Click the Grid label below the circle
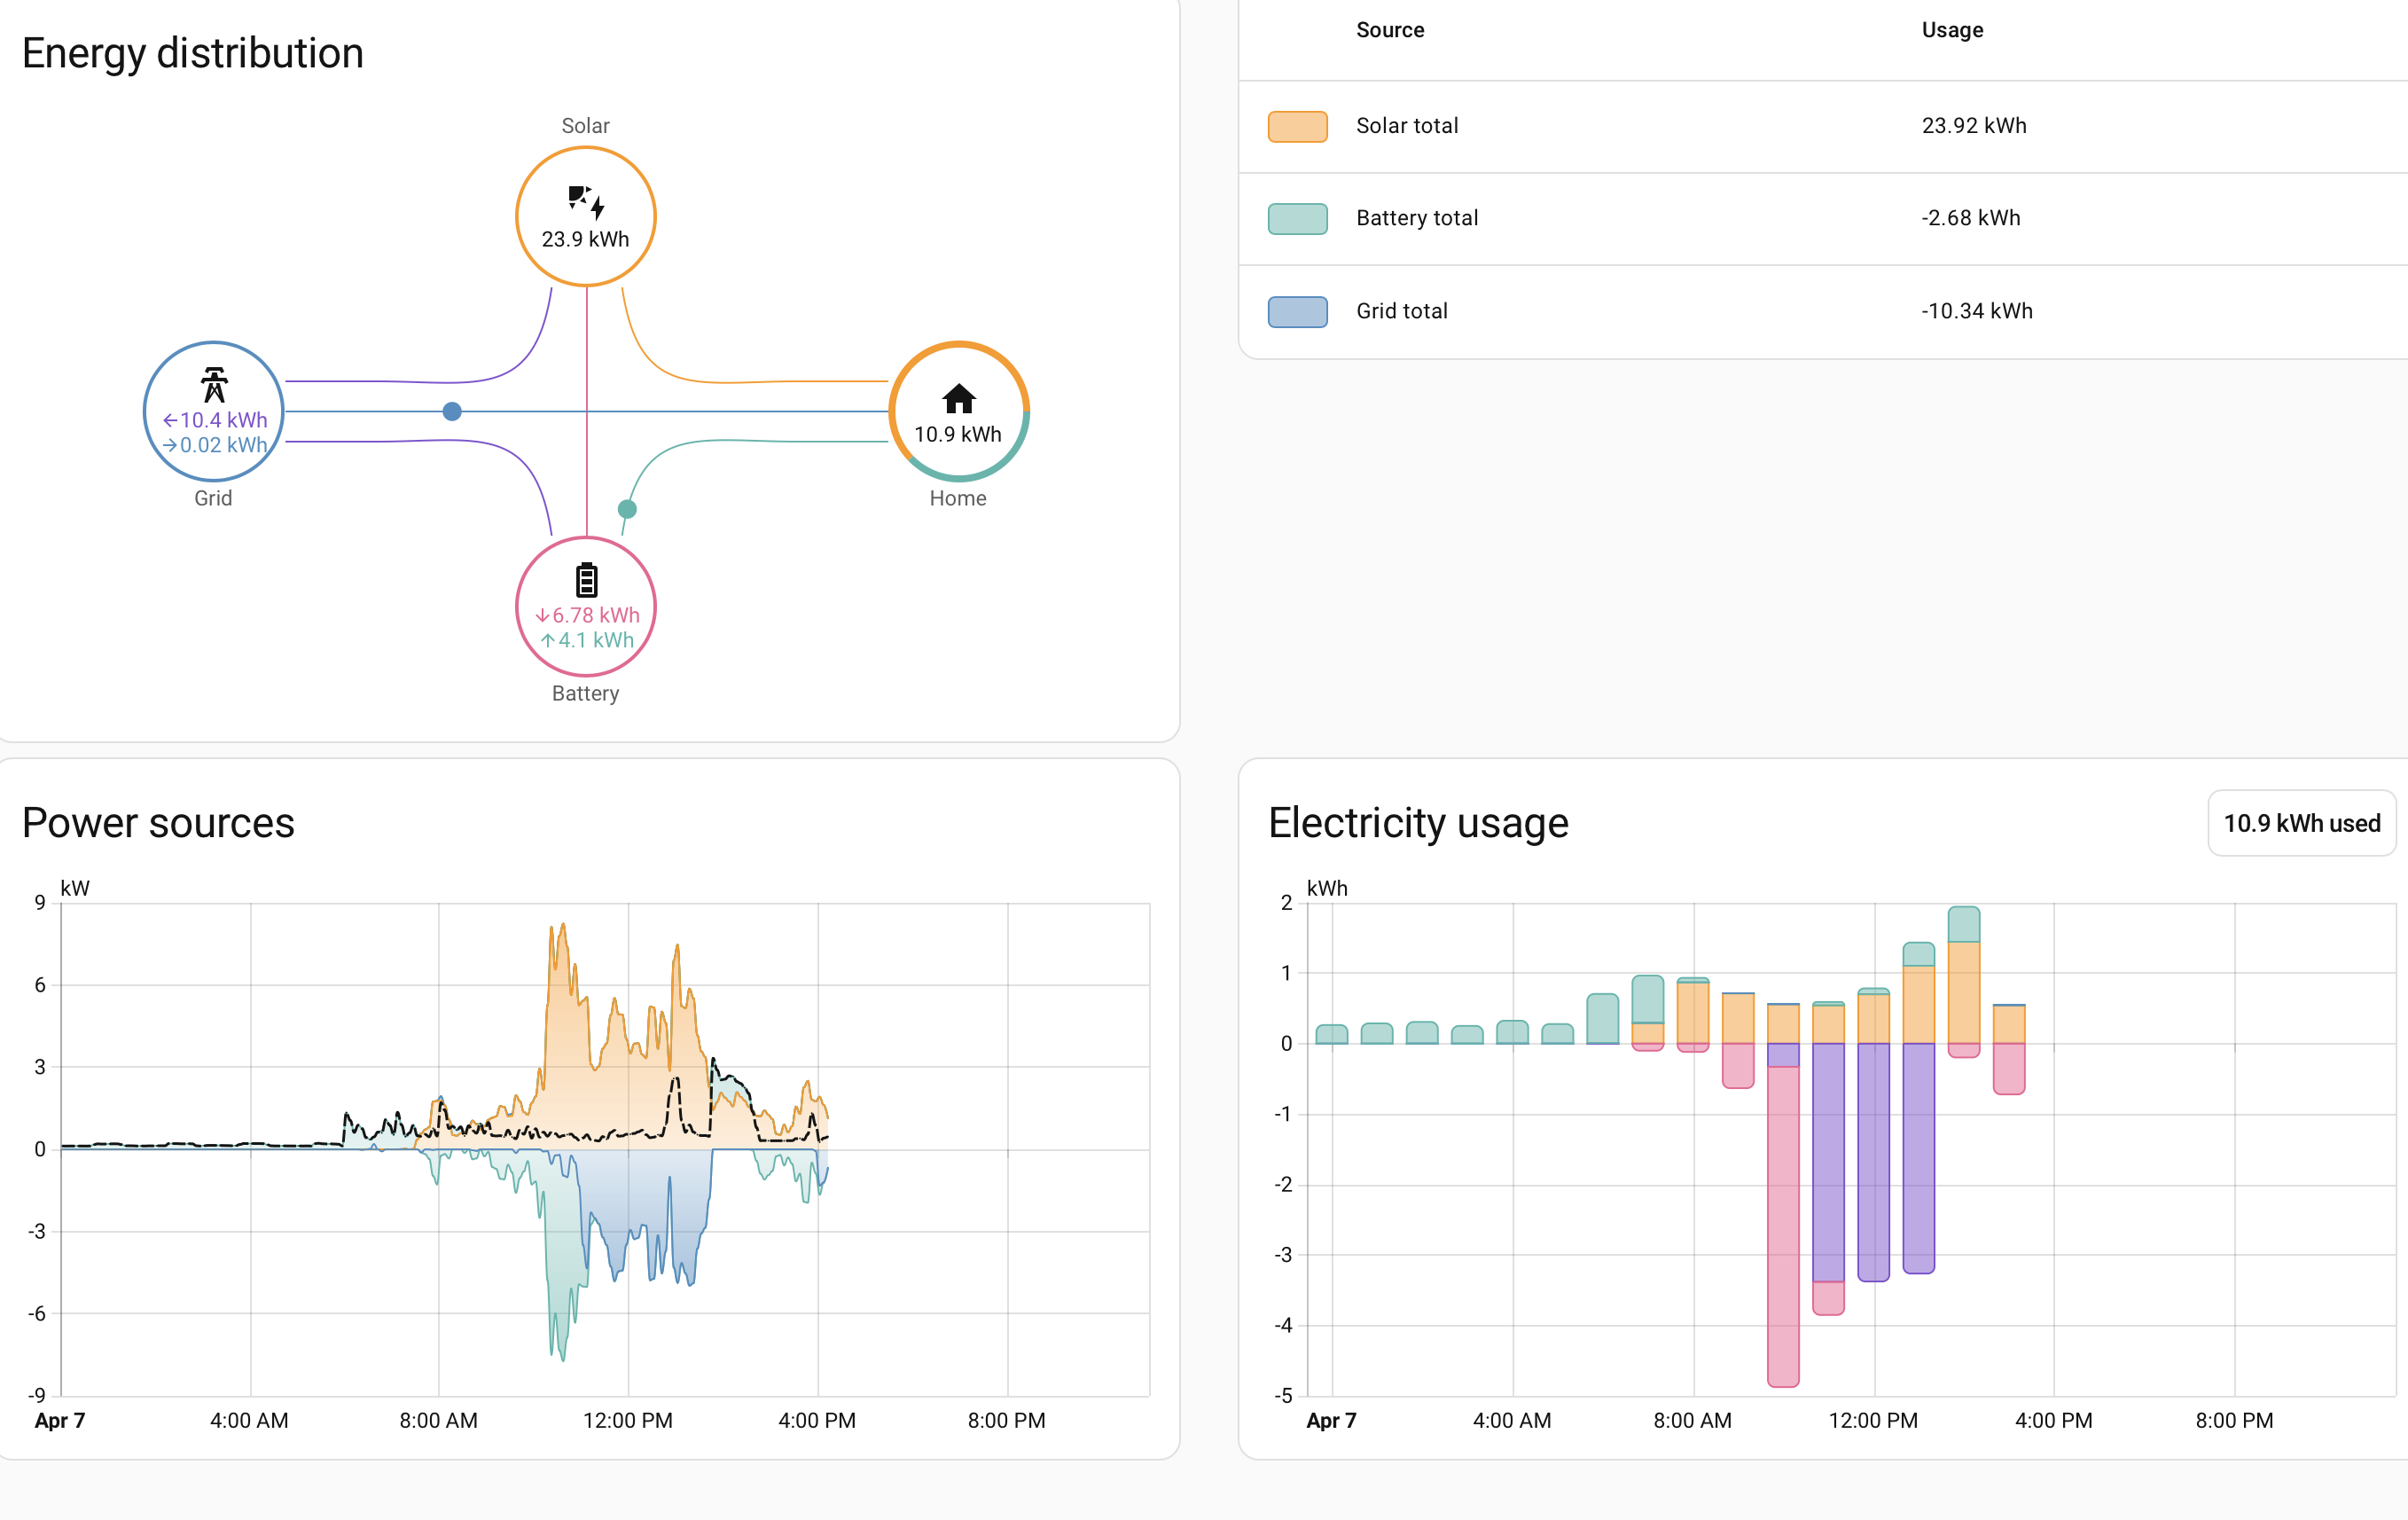 coord(213,498)
